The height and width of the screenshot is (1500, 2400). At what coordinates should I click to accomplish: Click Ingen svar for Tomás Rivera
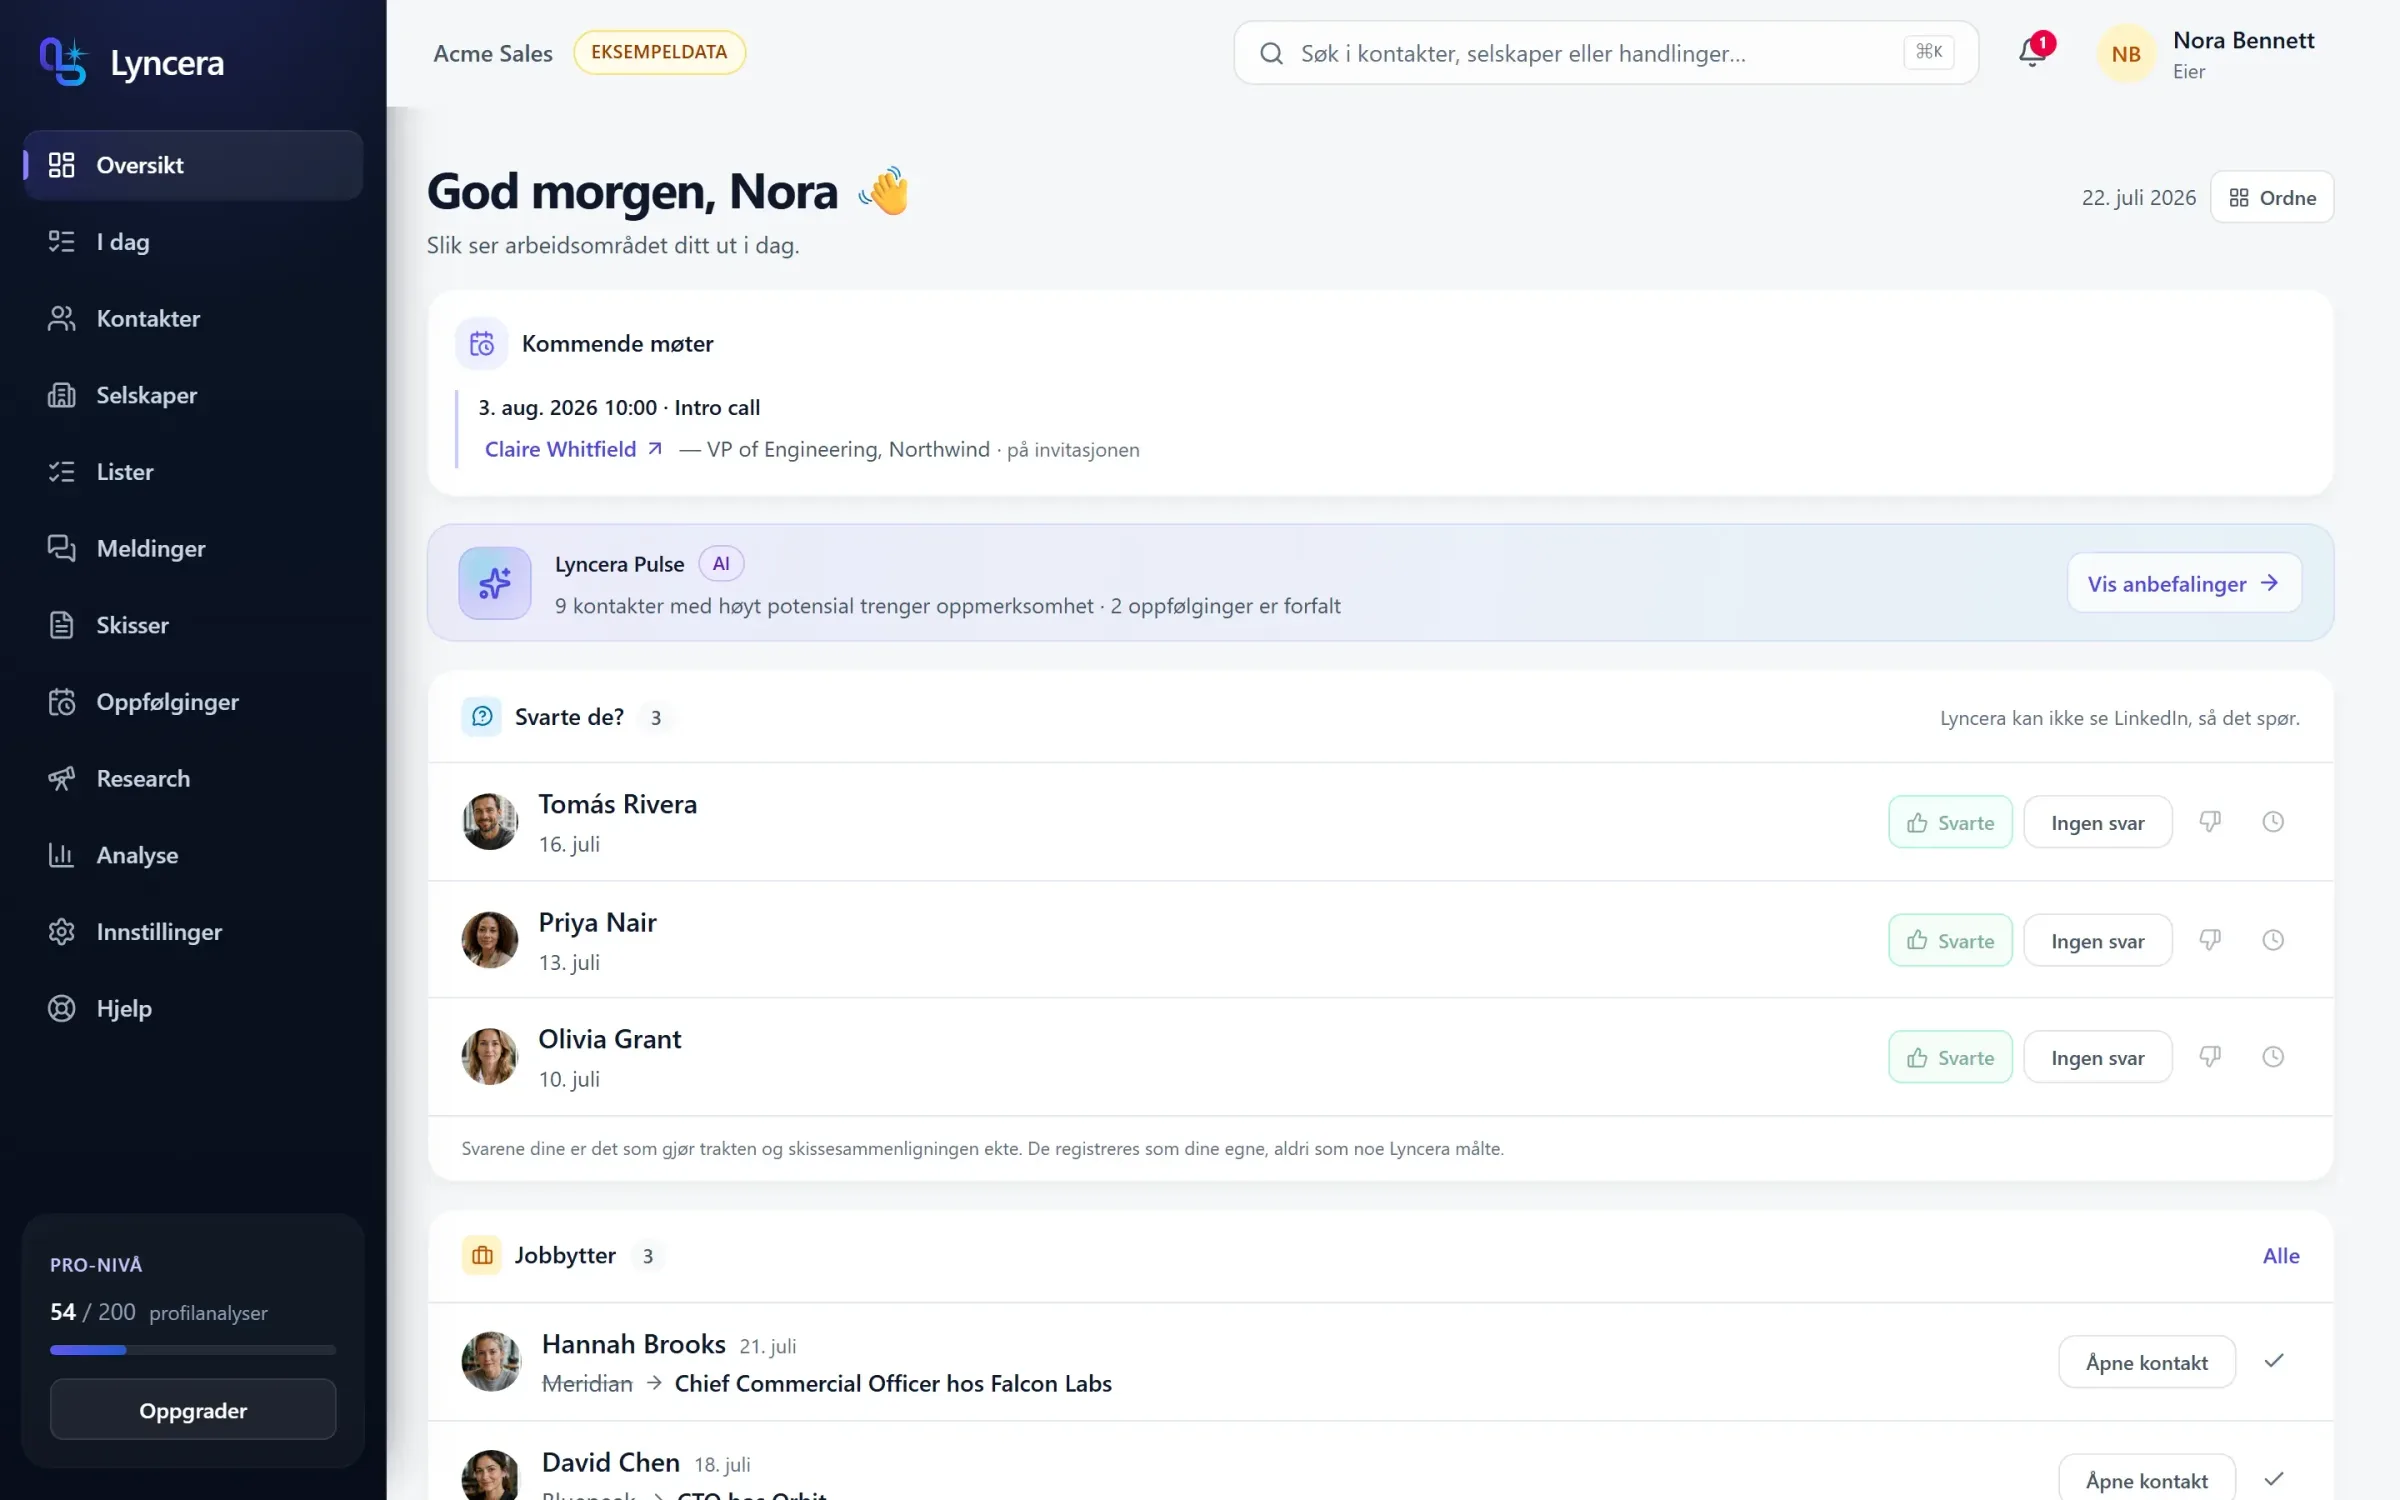[x=2098, y=822]
